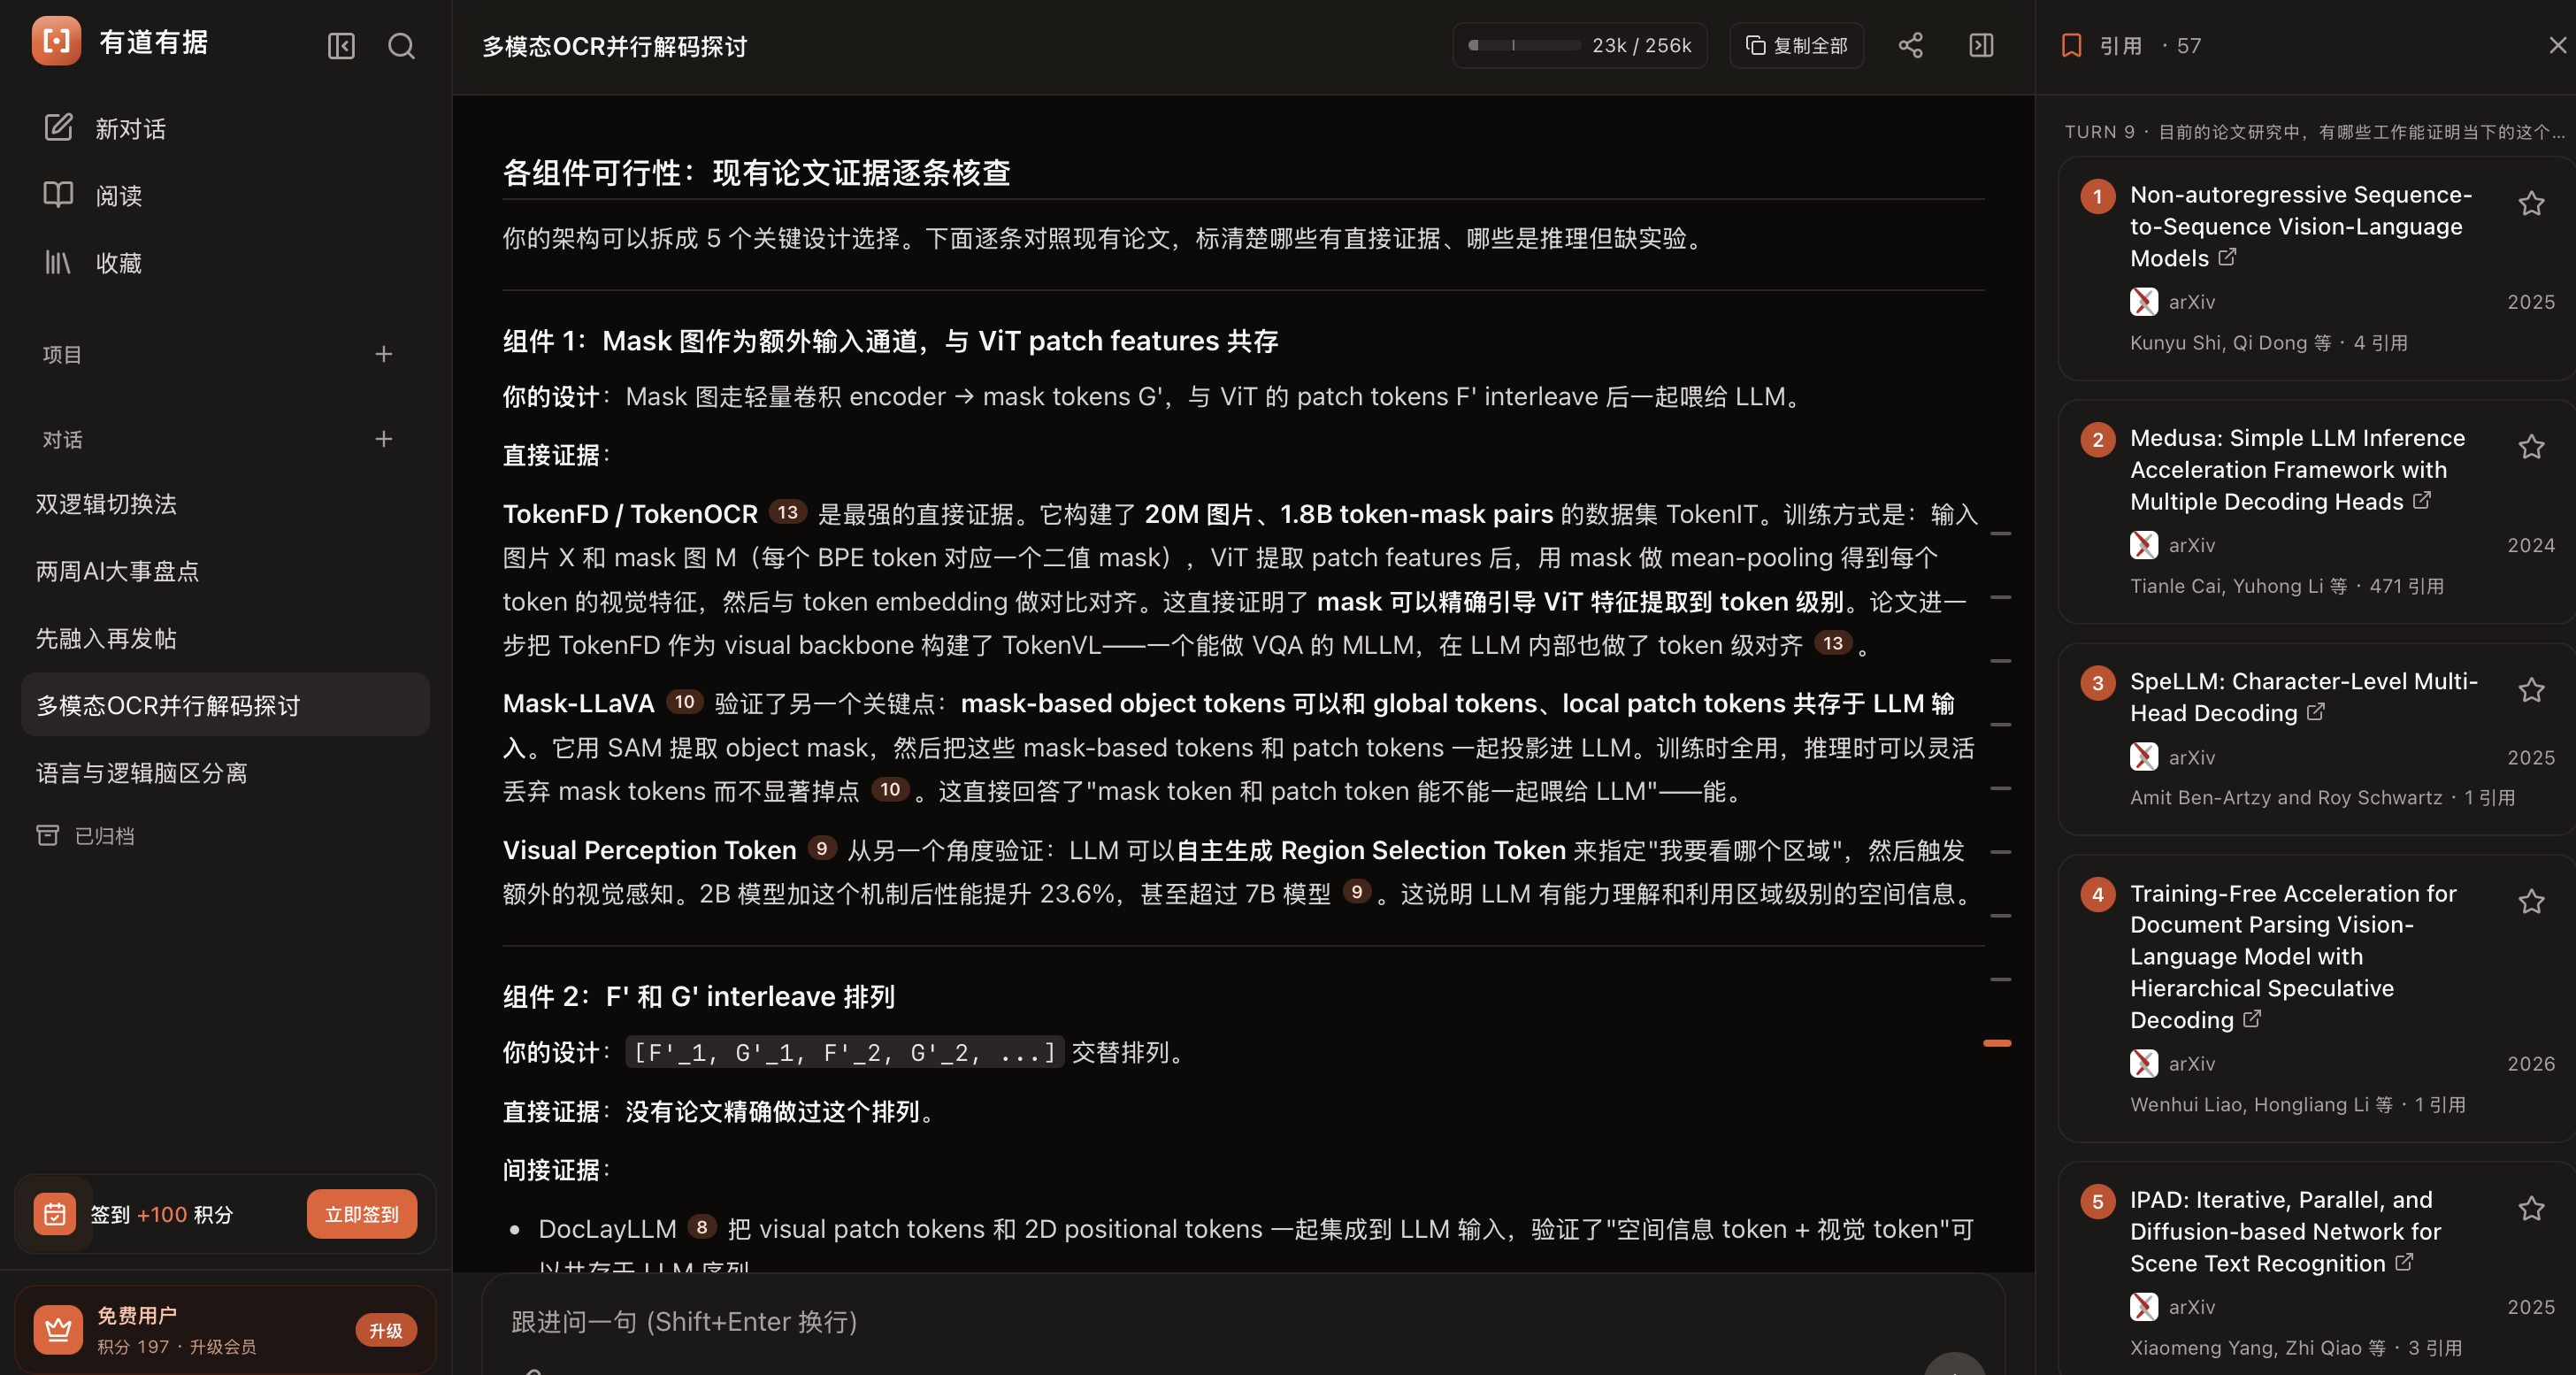
Task: Click the 引用 bookmark icon in header
Action: pyautogui.click(x=2071, y=45)
